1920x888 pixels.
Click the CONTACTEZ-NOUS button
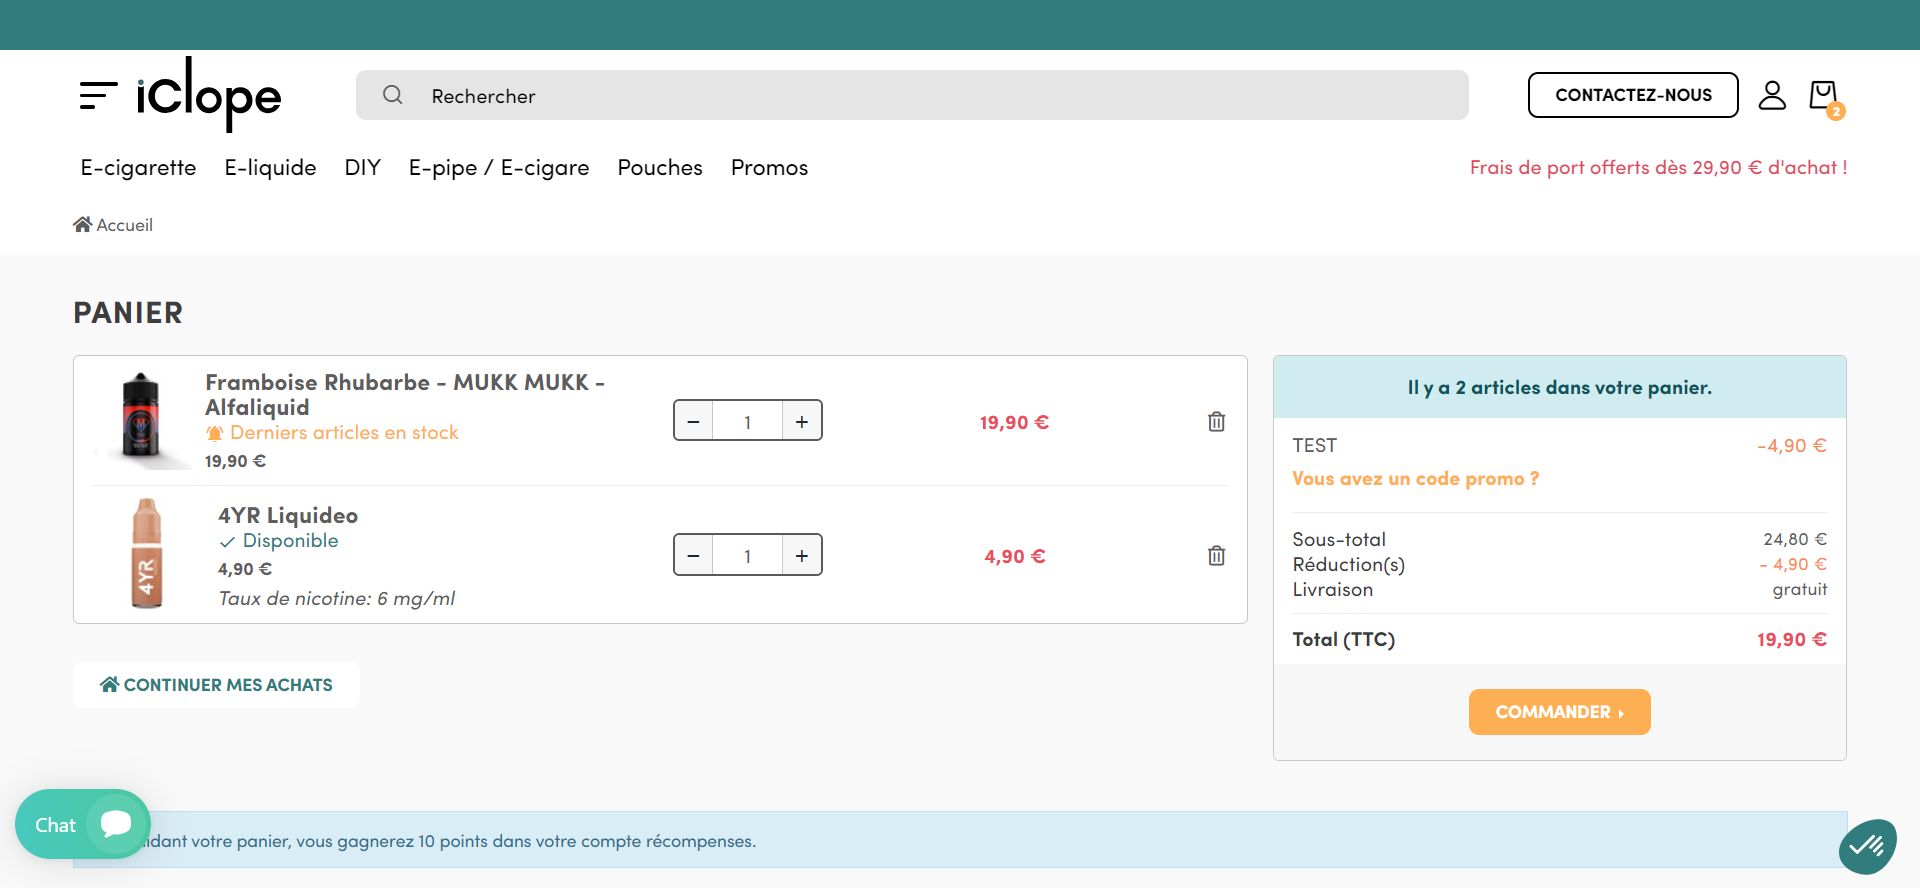tap(1633, 95)
